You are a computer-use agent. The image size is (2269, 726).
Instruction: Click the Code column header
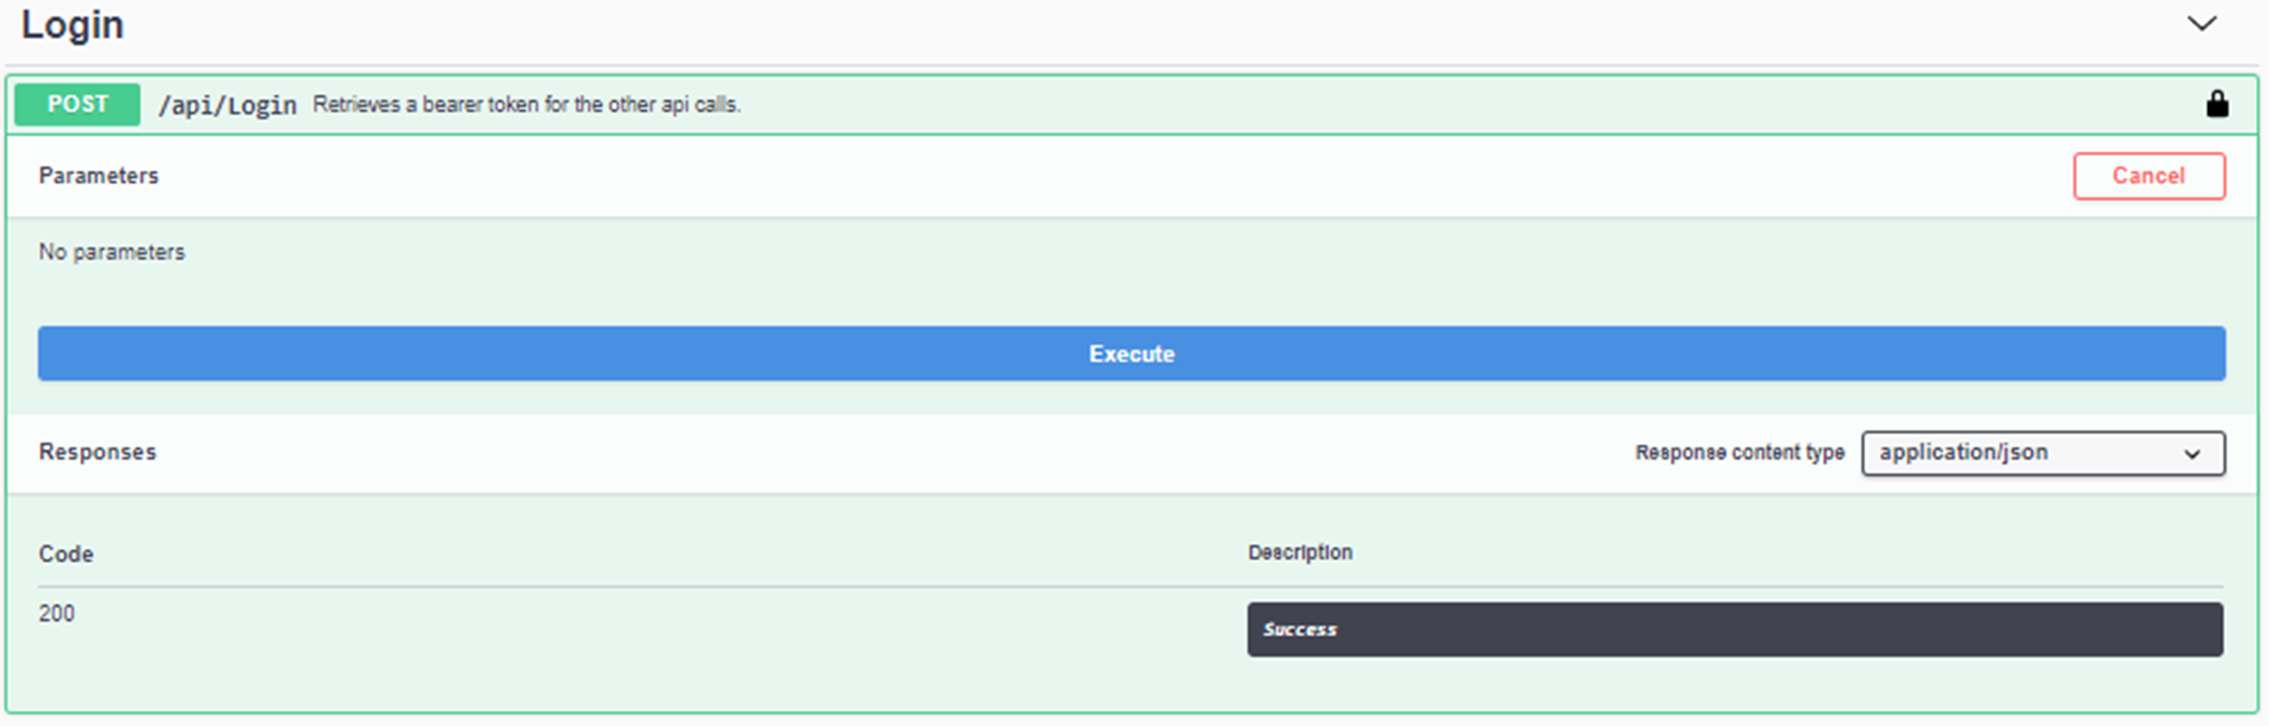pyautogui.click(x=66, y=554)
